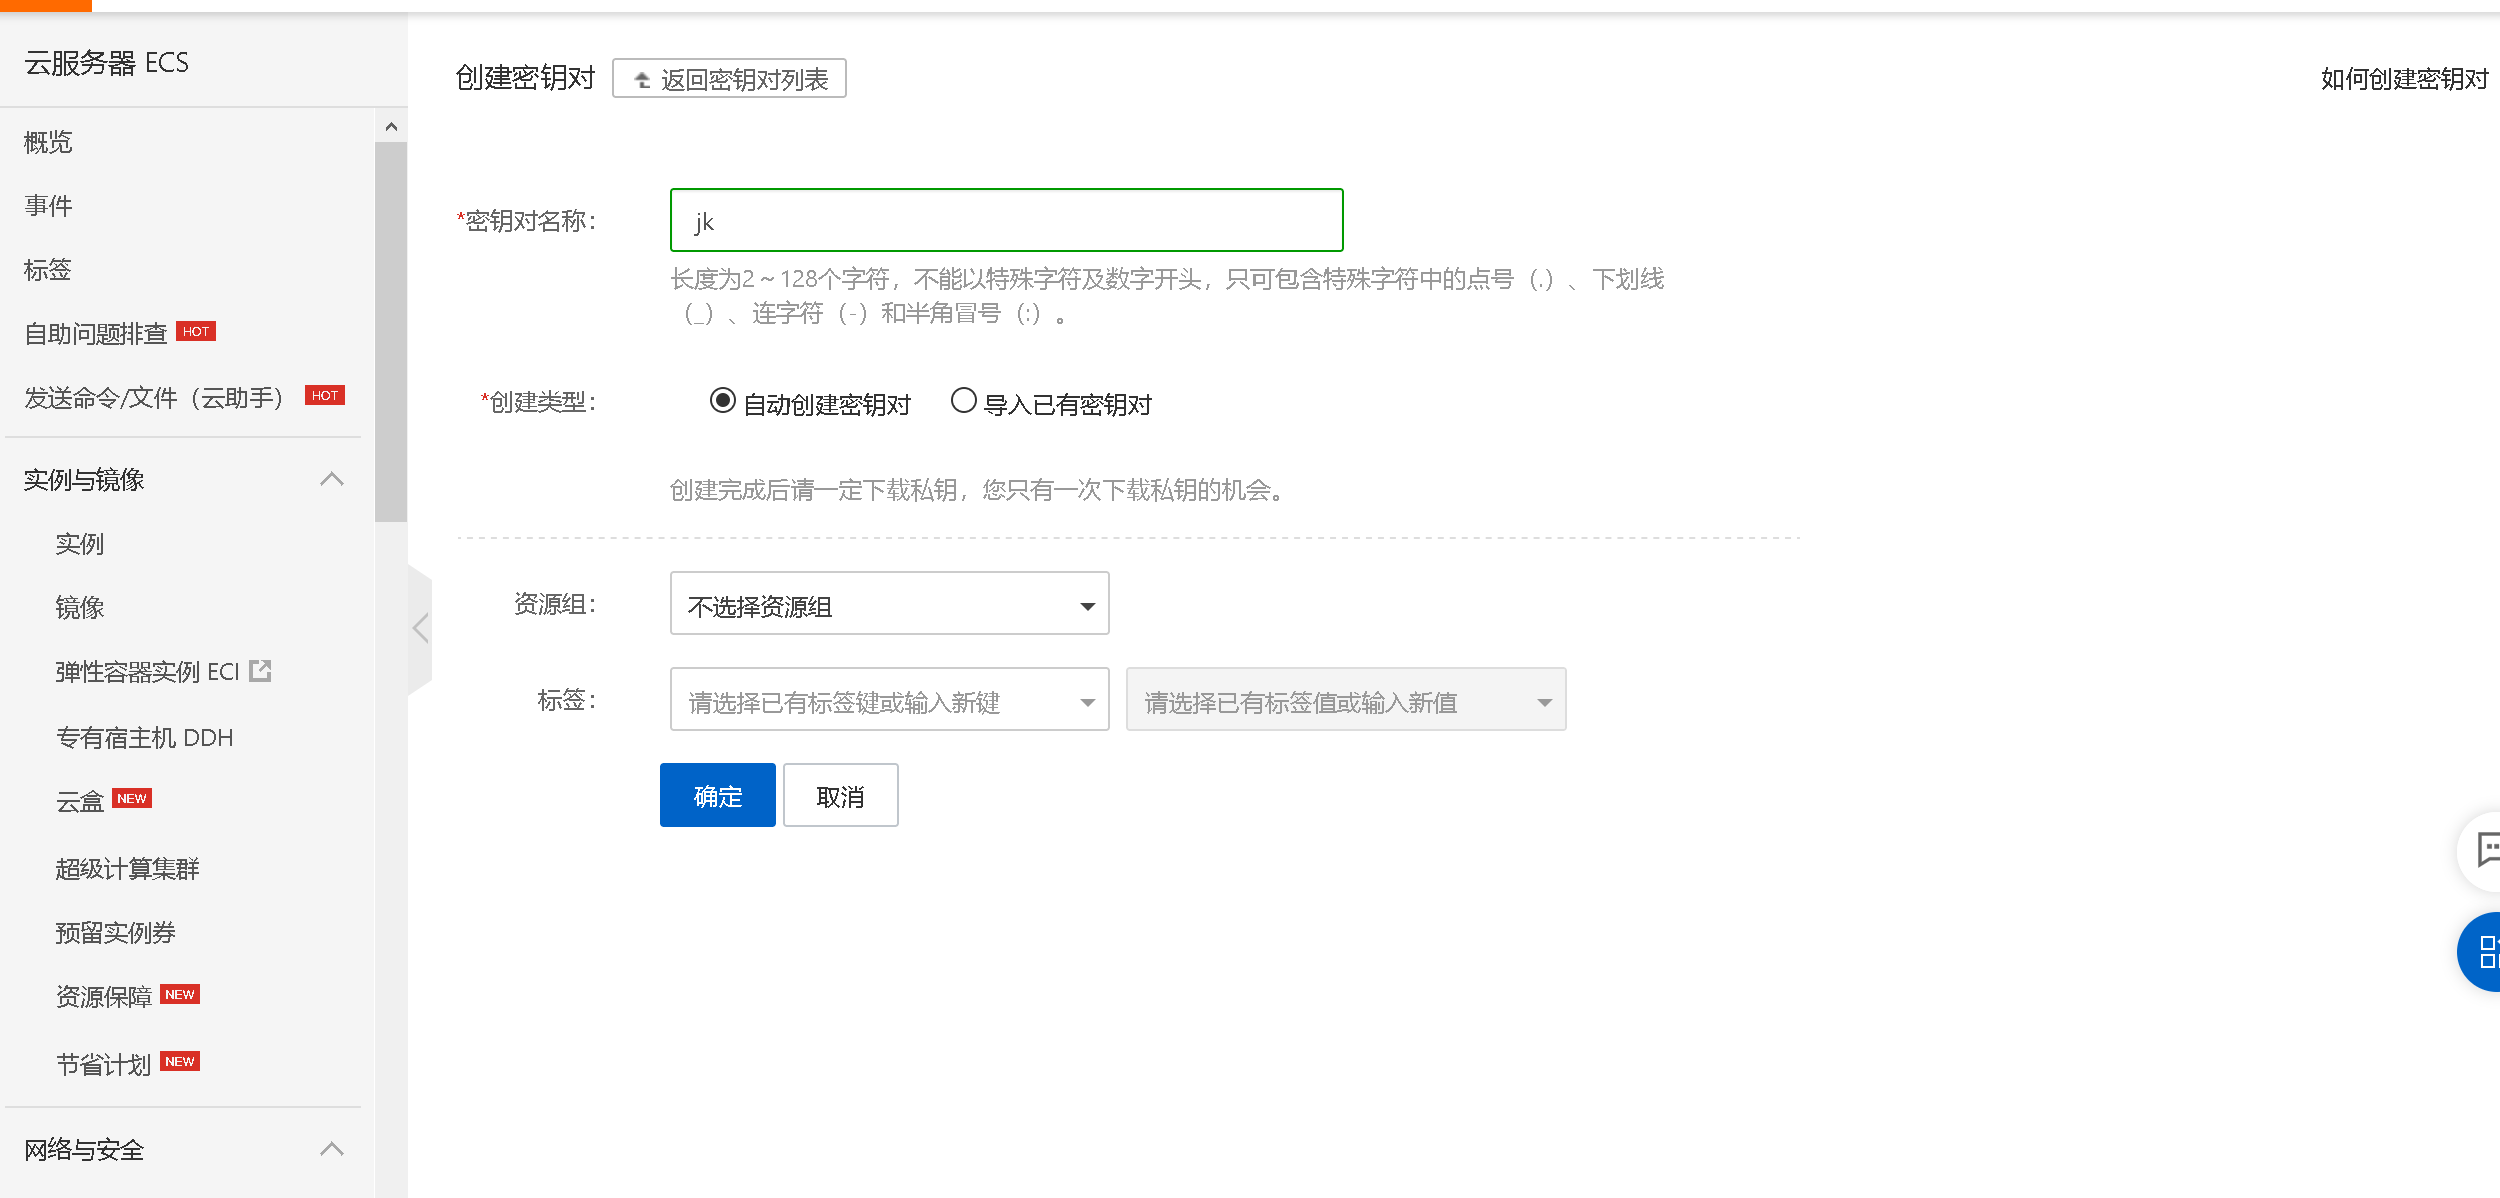Select 自动创建密钥对 radio option
Viewport: 2500px width, 1198px height.
click(722, 401)
